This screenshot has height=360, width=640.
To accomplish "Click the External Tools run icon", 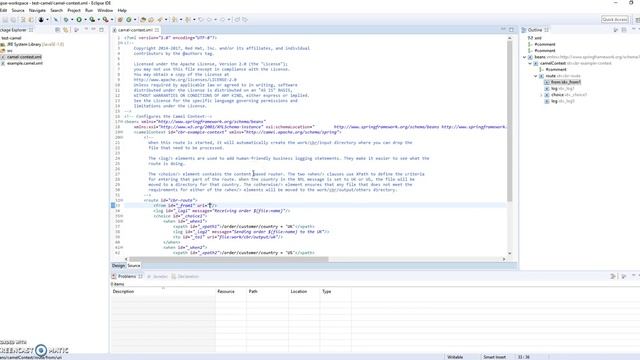I will 106,20.
